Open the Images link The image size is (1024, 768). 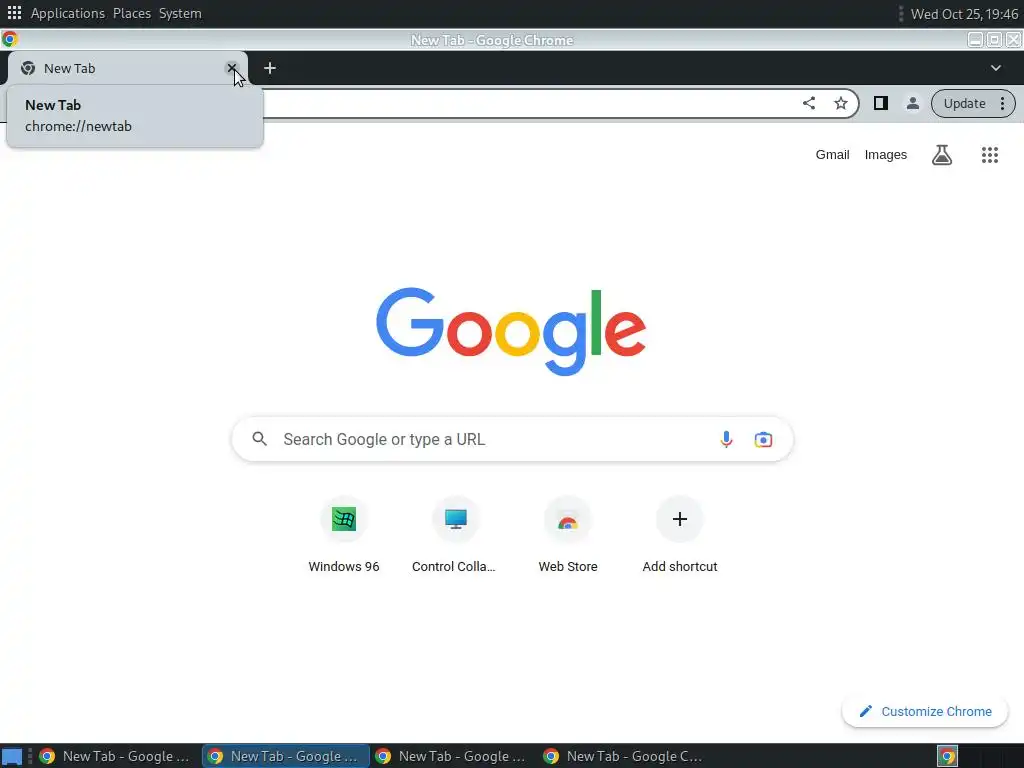886,155
